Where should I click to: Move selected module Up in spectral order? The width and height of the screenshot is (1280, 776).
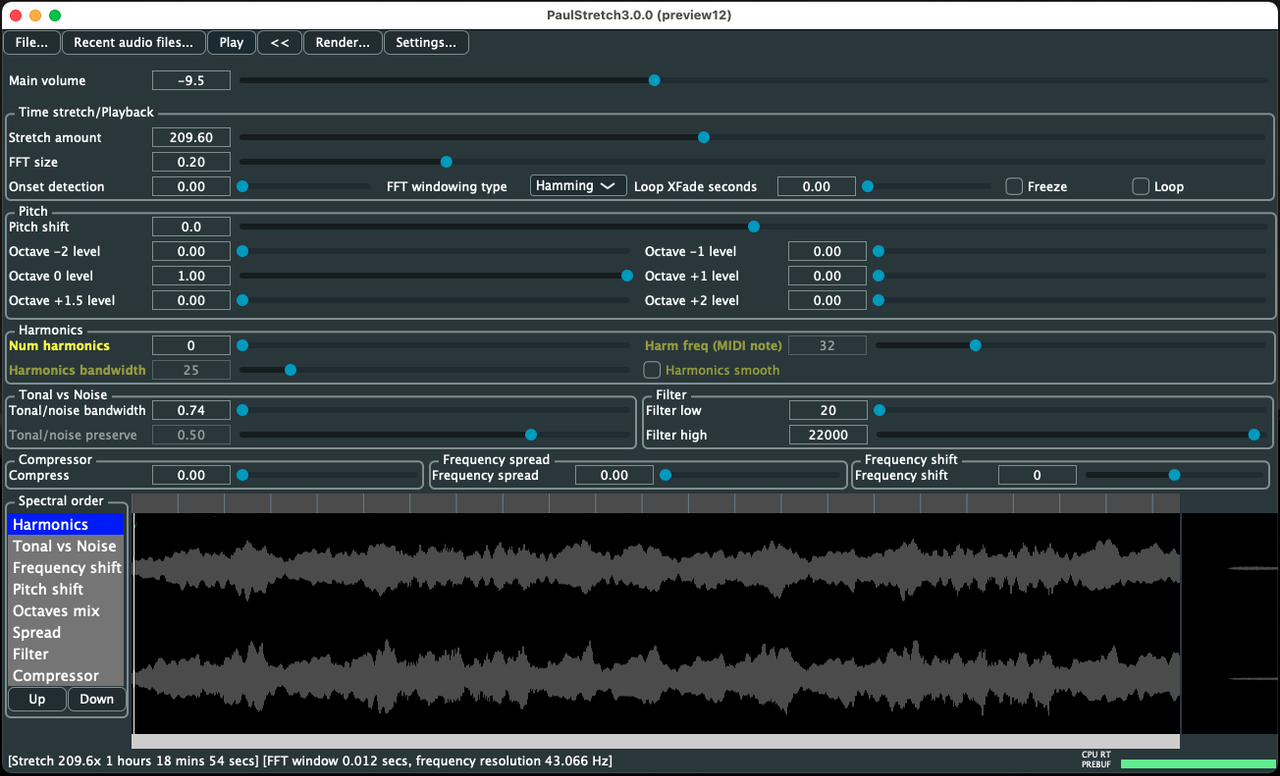tap(37, 699)
